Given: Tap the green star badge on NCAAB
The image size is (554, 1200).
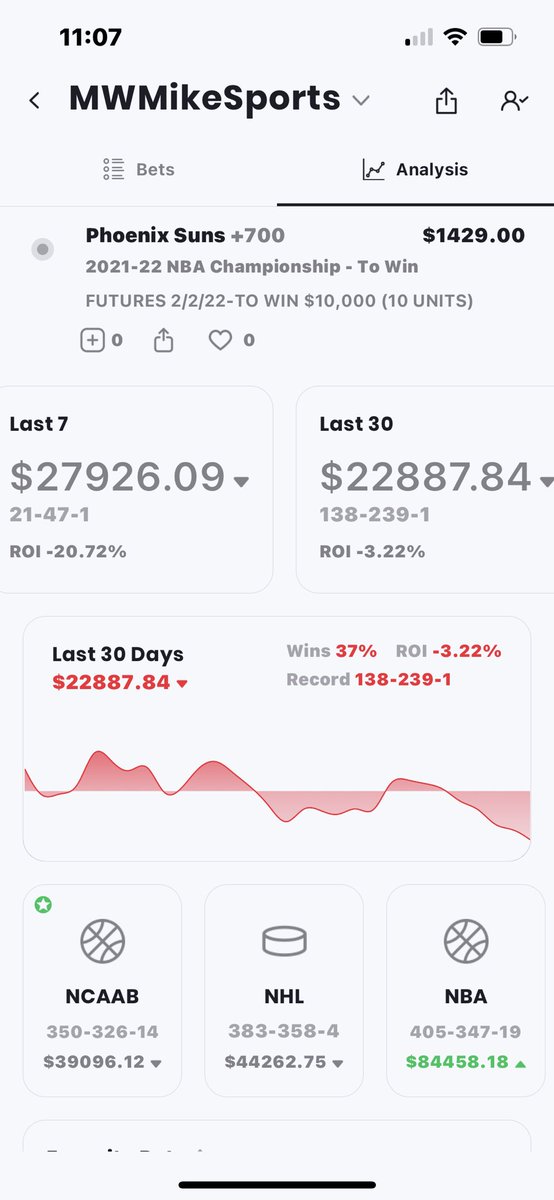Looking at the screenshot, I should [x=43, y=905].
